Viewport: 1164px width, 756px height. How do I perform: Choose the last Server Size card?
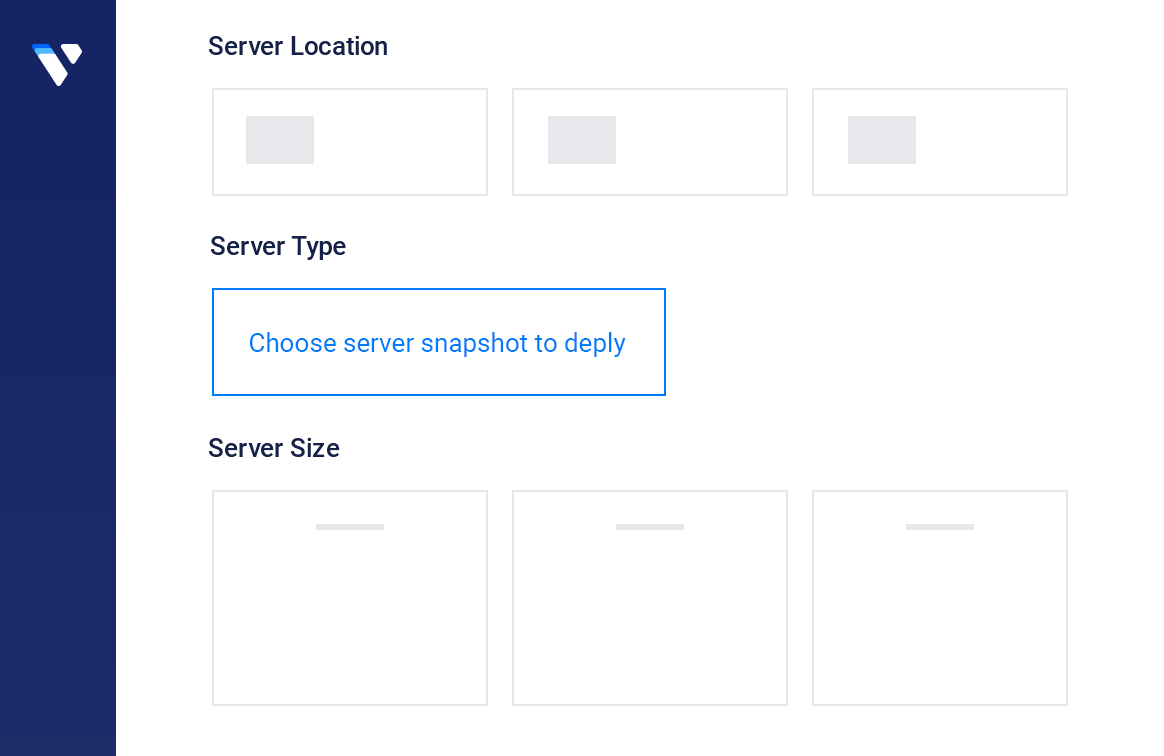(x=940, y=598)
